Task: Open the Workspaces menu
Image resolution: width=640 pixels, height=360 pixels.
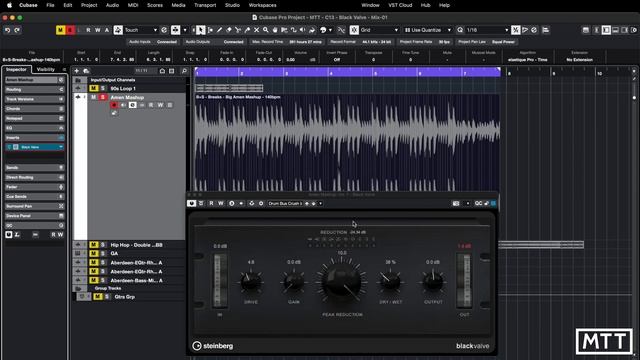Action: [x=262, y=5]
